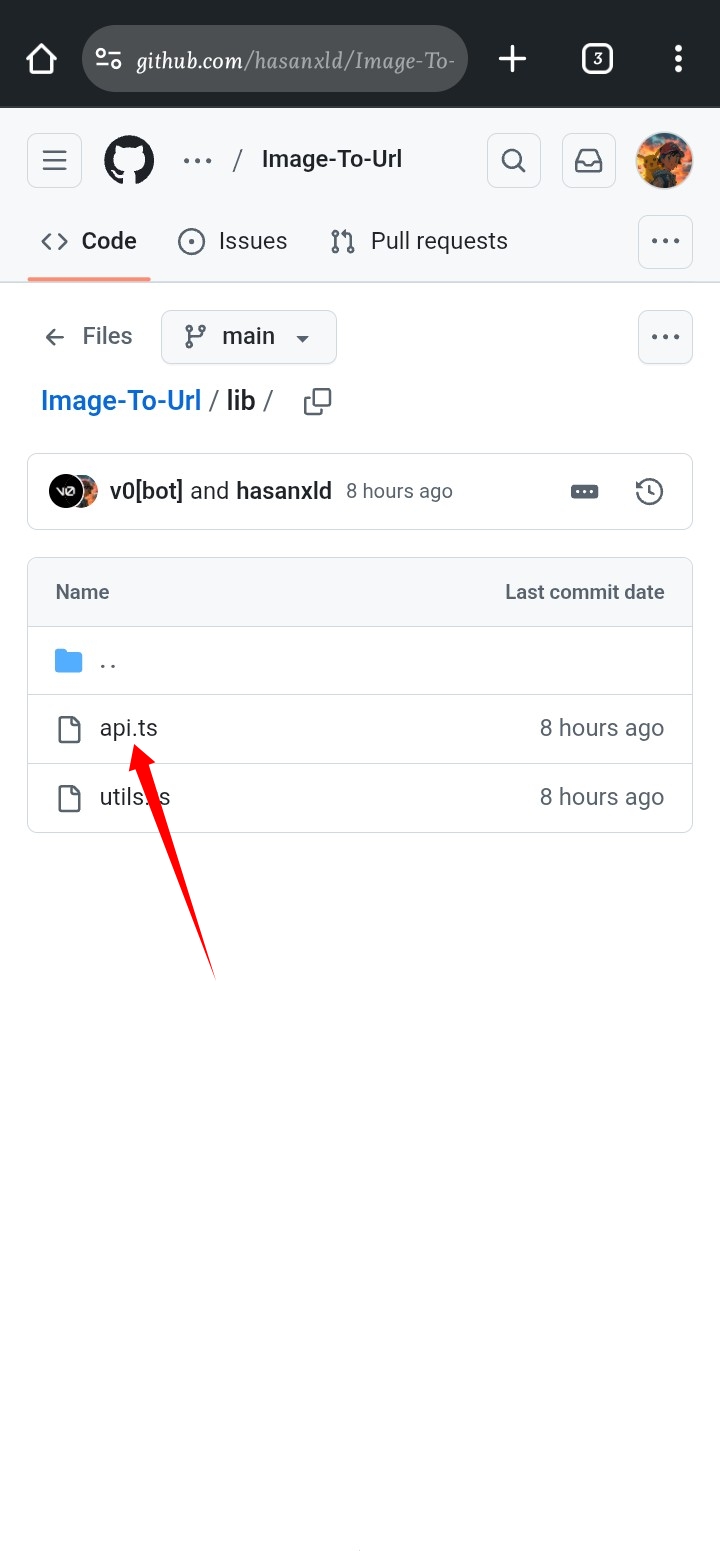View commit history for lib folder
This screenshot has width=720, height=1551.
point(649,491)
